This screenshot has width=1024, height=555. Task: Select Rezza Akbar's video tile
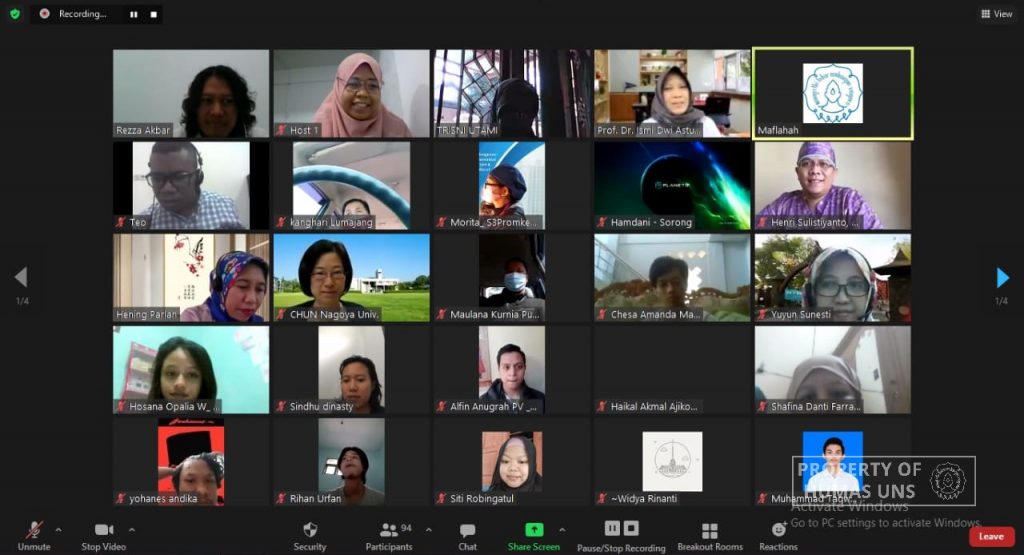pyautogui.click(x=191, y=93)
